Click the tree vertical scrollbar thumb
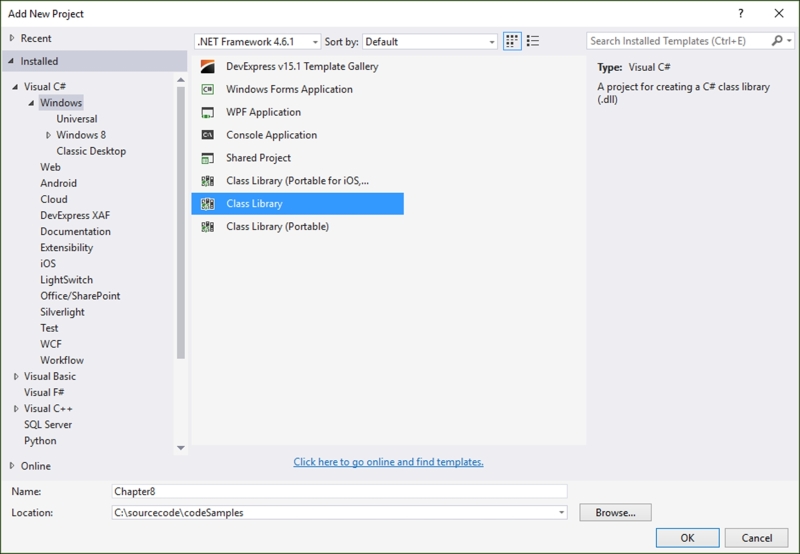 coord(181,223)
